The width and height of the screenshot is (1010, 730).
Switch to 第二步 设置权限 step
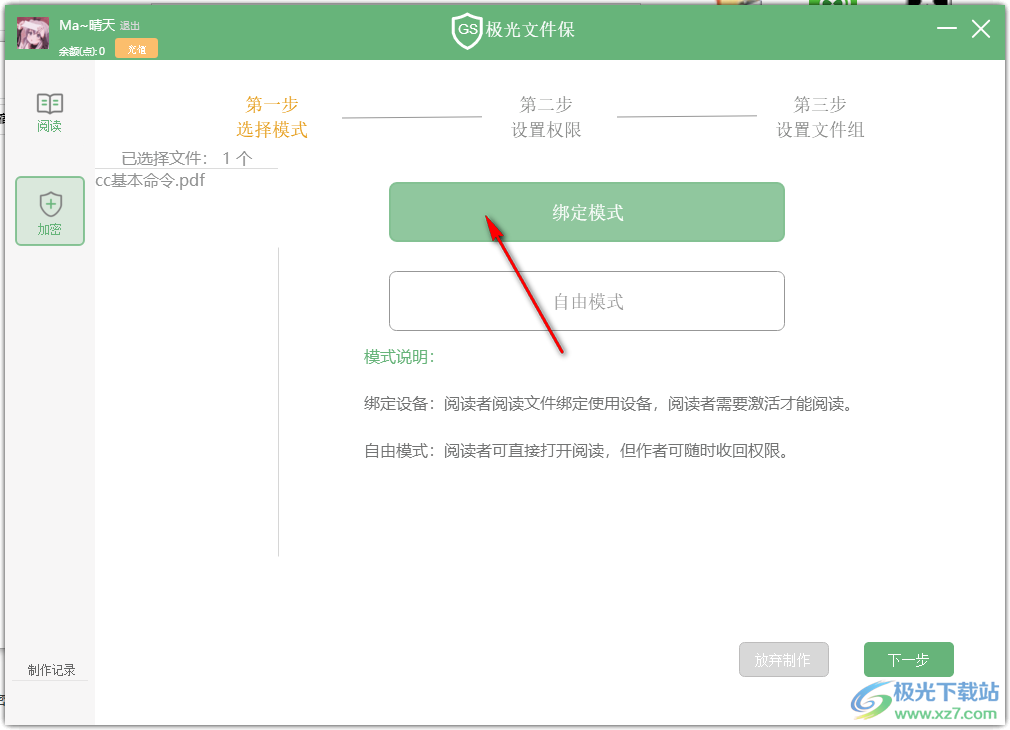[x=546, y=116]
